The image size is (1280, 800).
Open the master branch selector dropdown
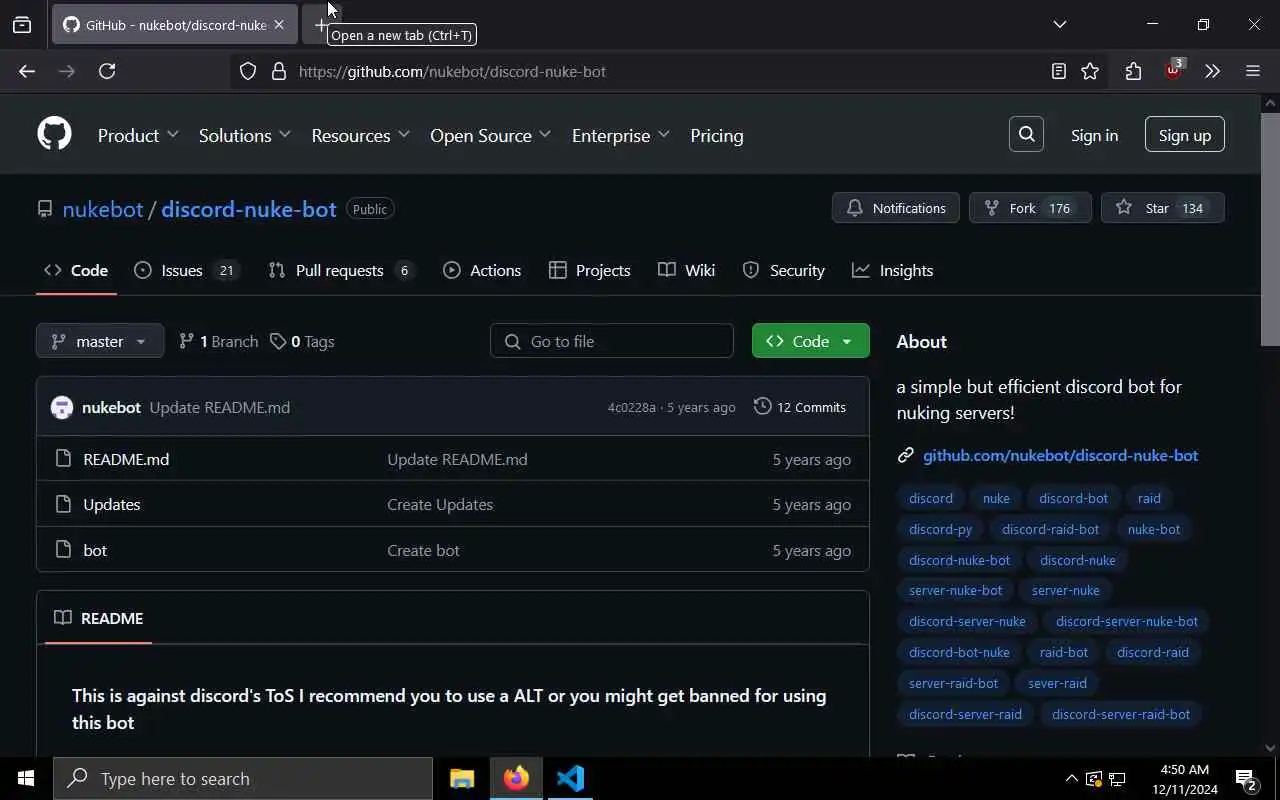[100, 341]
